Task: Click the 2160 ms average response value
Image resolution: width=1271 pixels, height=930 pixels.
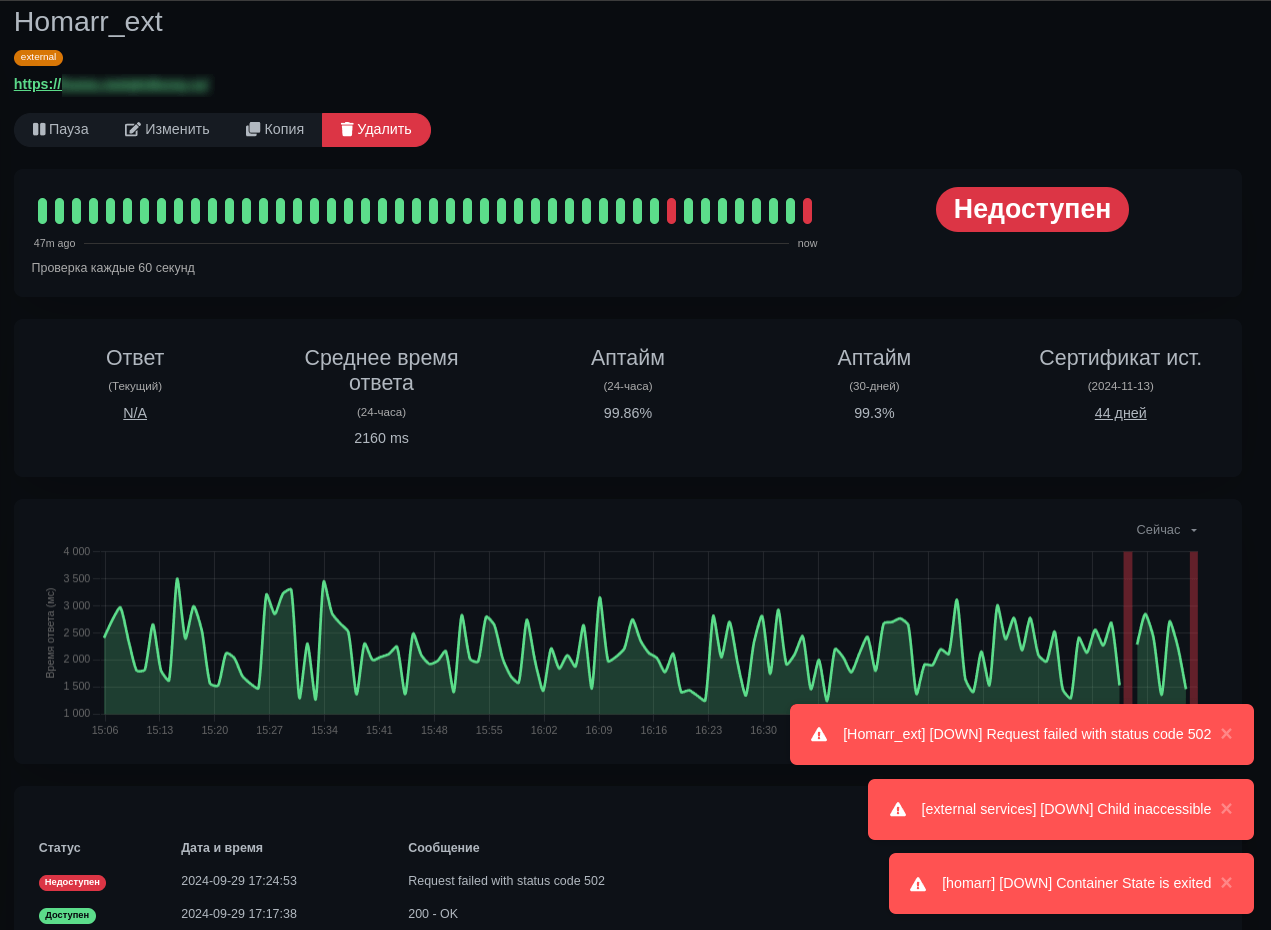Action: click(x=381, y=438)
